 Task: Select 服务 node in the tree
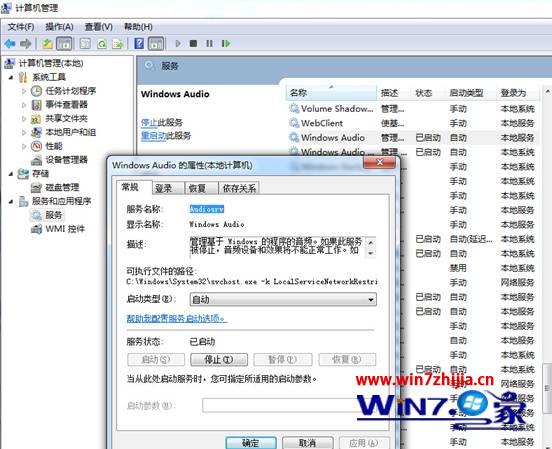point(54,215)
